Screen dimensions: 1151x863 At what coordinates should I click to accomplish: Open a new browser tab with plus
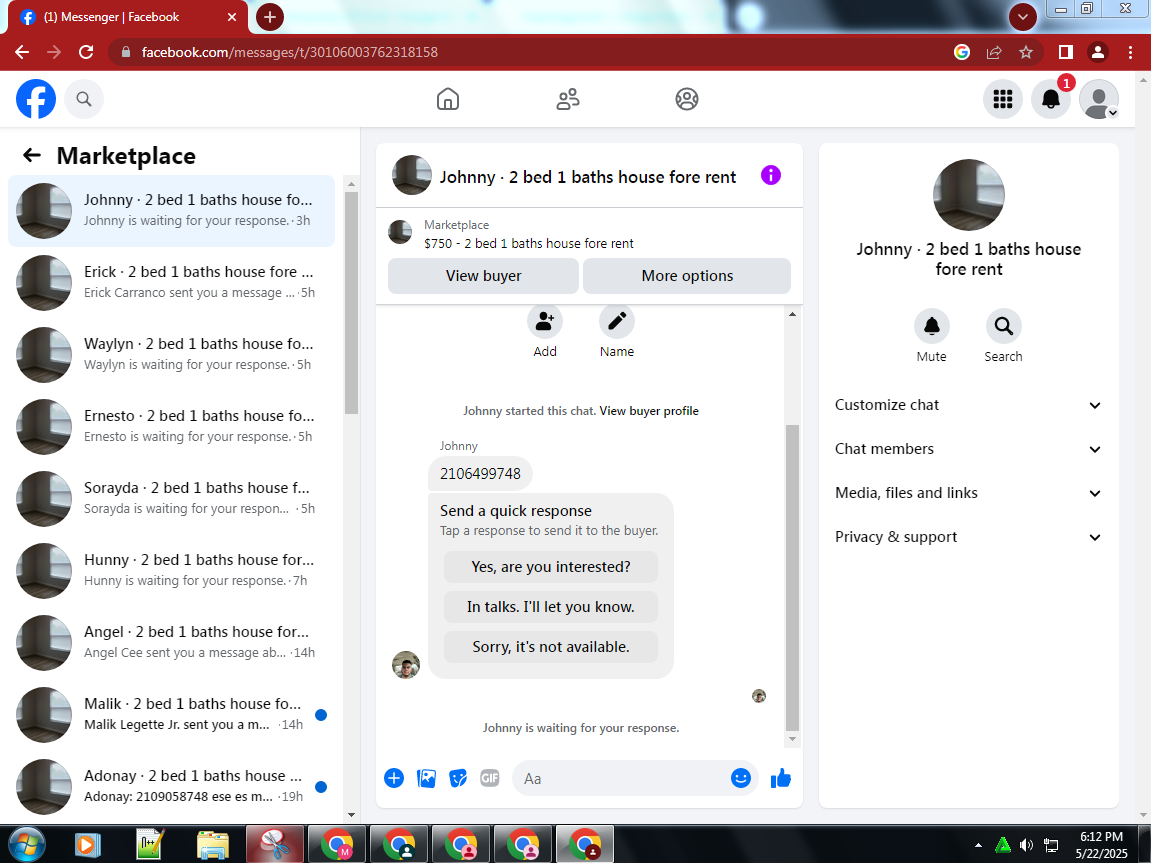pos(269,17)
